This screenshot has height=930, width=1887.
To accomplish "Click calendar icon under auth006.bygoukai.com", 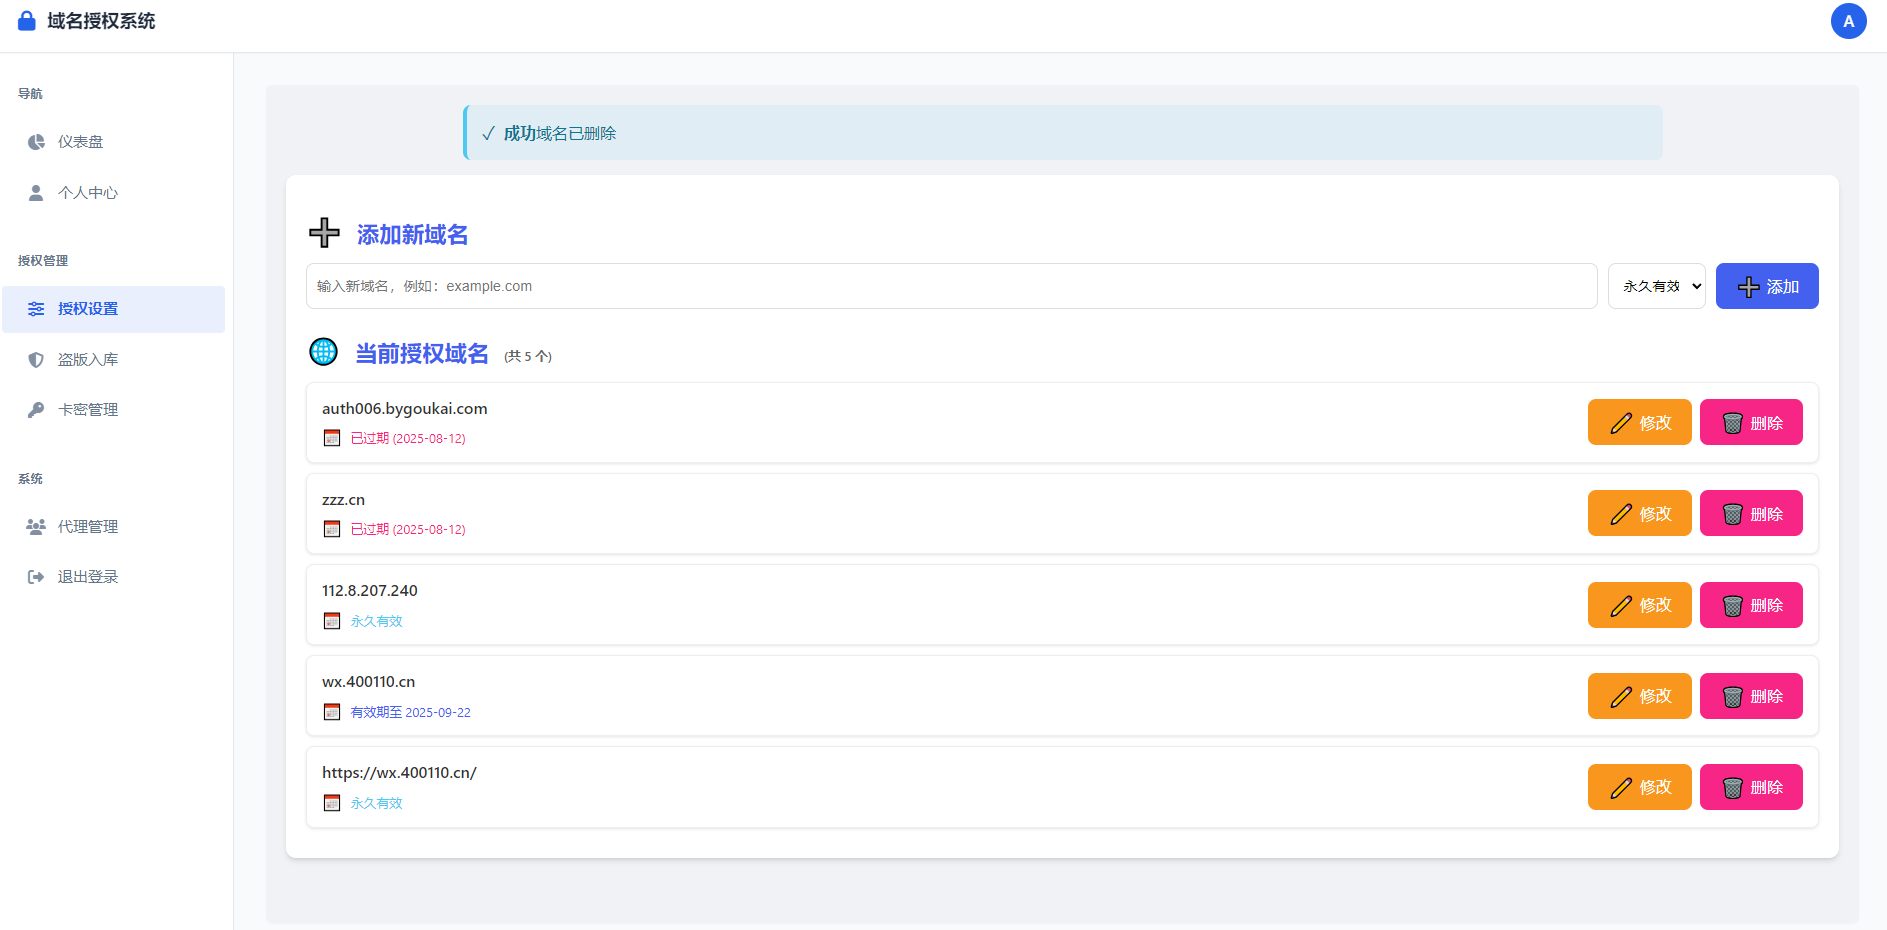I will tap(332, 438).
